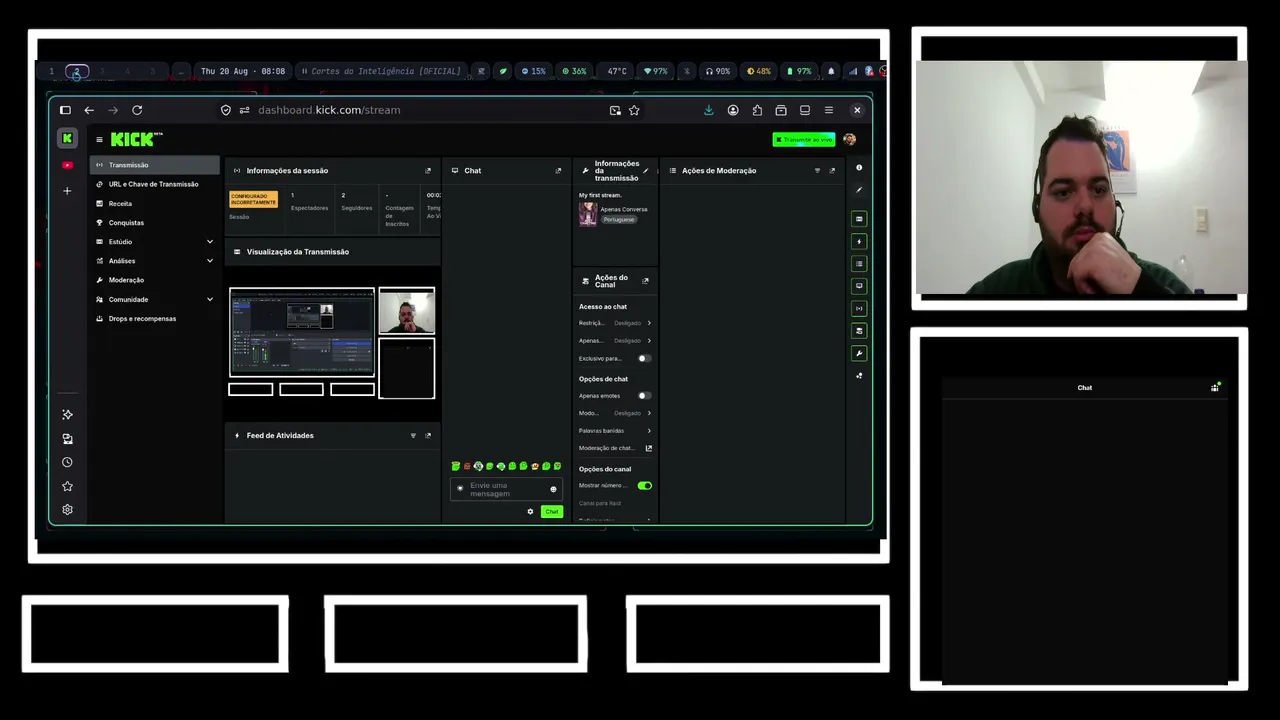Screen dimensions: 1280x720
Task: Open the browser extensions puzzle icon
Action: tap(757, 110)
